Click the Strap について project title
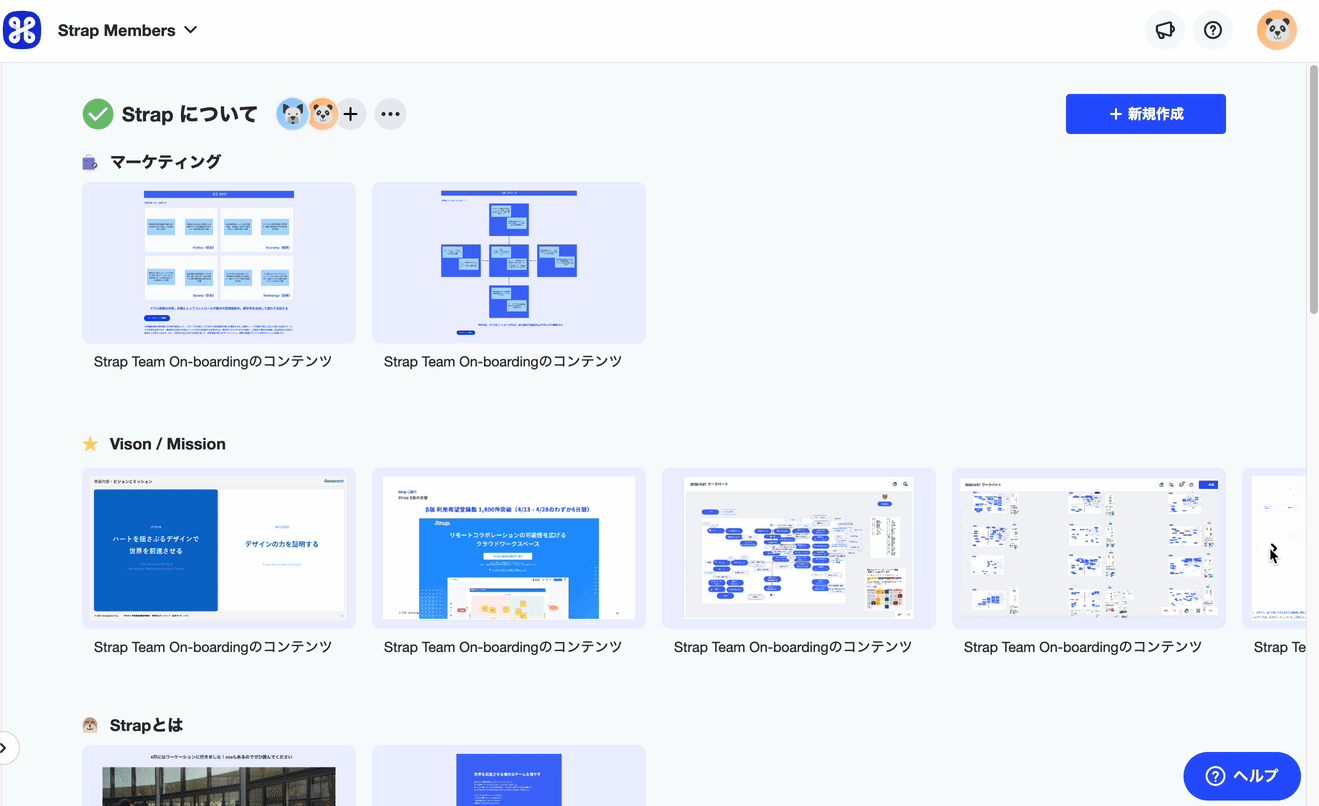This screenshot has width=1319, height=806. point(190,114)
